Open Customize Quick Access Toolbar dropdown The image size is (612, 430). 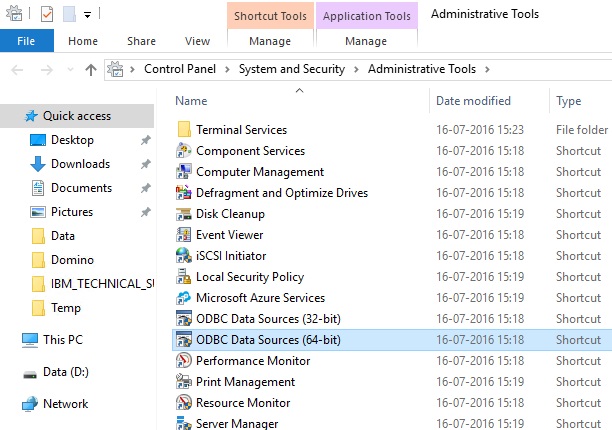87,15
